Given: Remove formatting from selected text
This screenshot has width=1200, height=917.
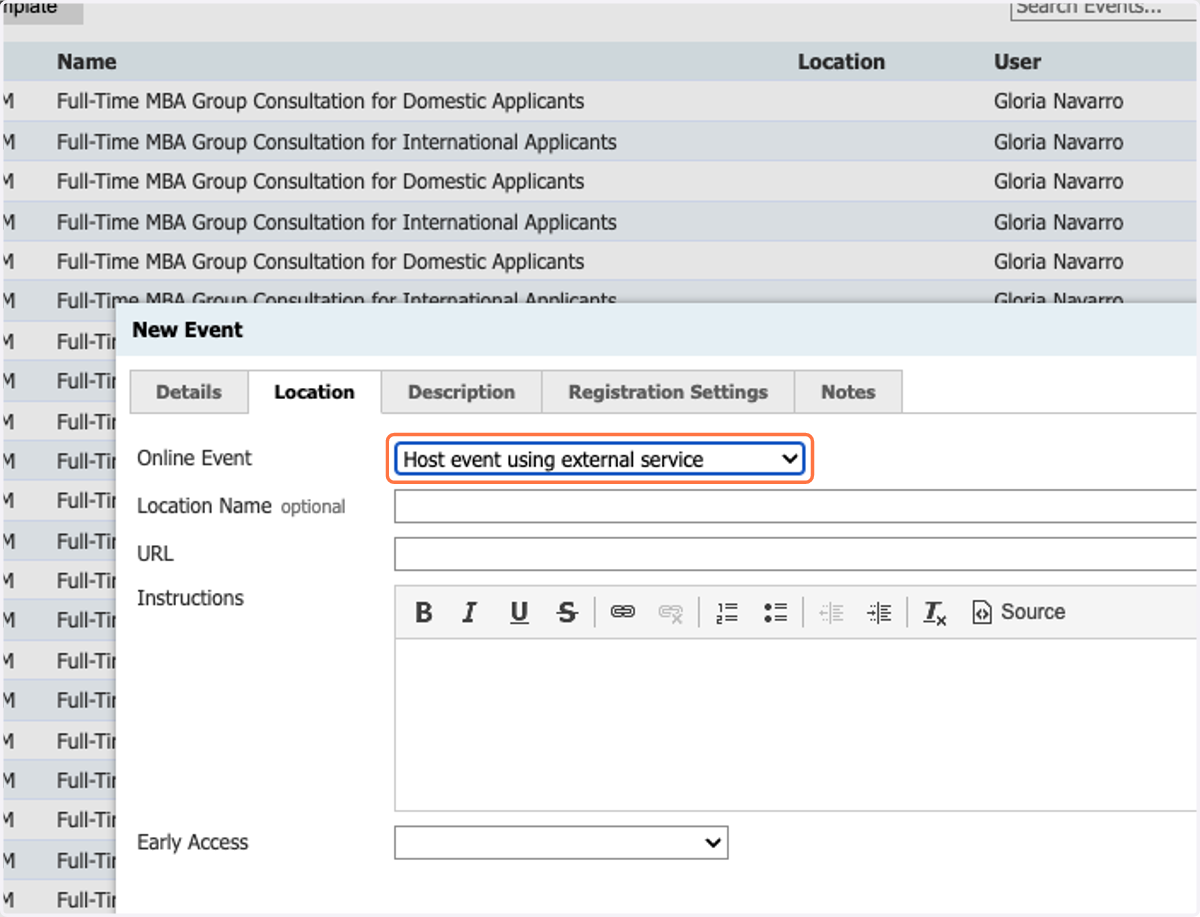Looking at the screenshot, I should (935, 612).
